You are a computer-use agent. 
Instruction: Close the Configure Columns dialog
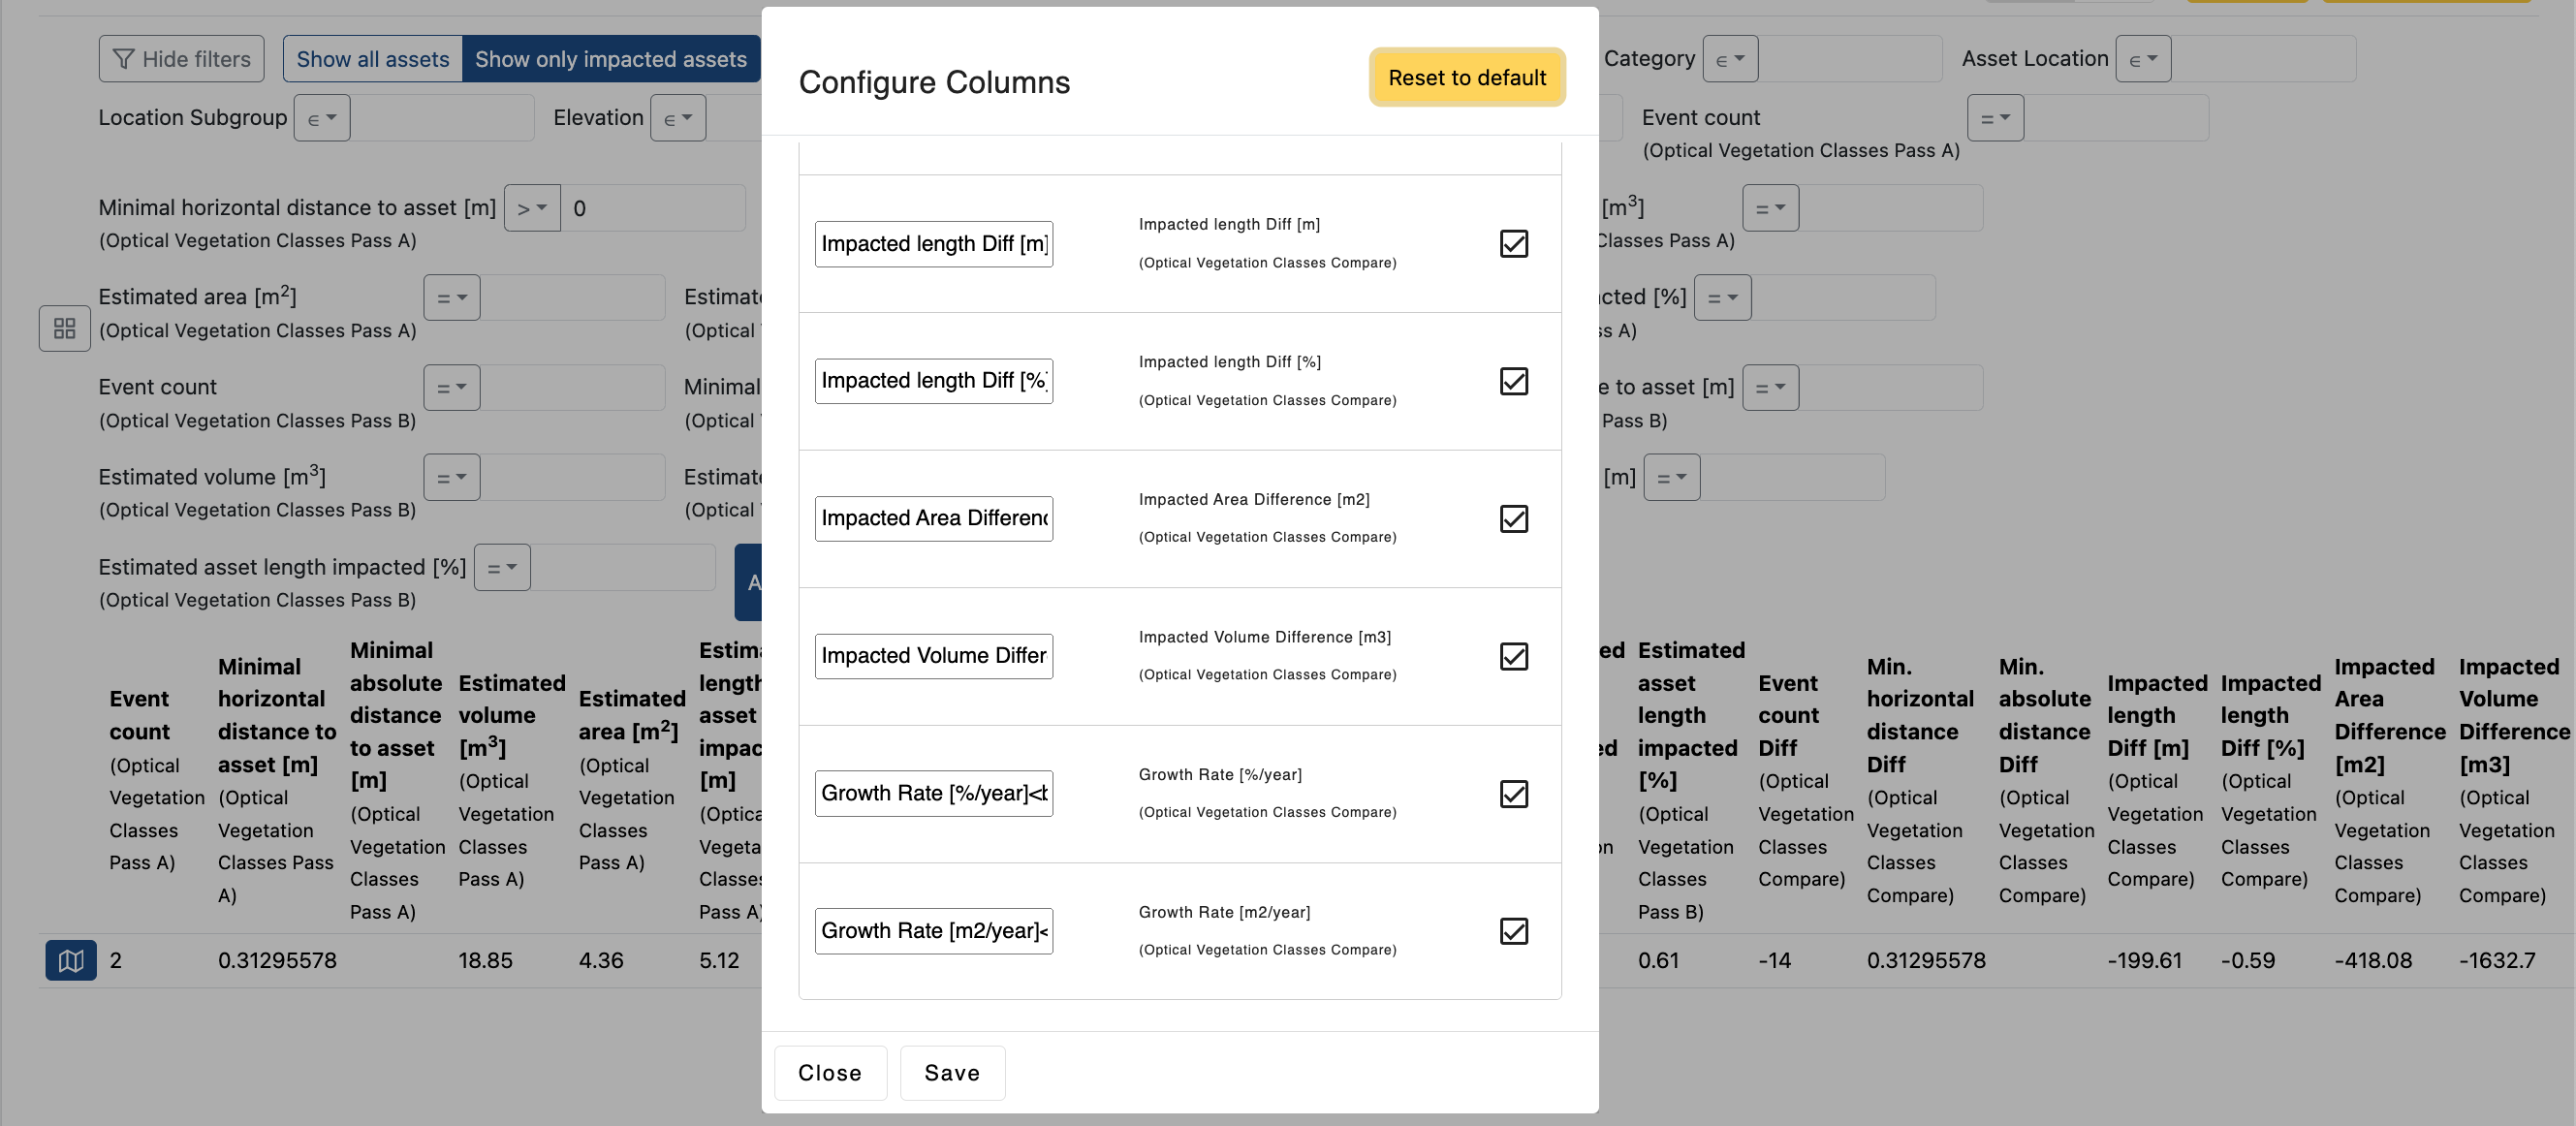pyautogui.click(x=829, y=1072)
